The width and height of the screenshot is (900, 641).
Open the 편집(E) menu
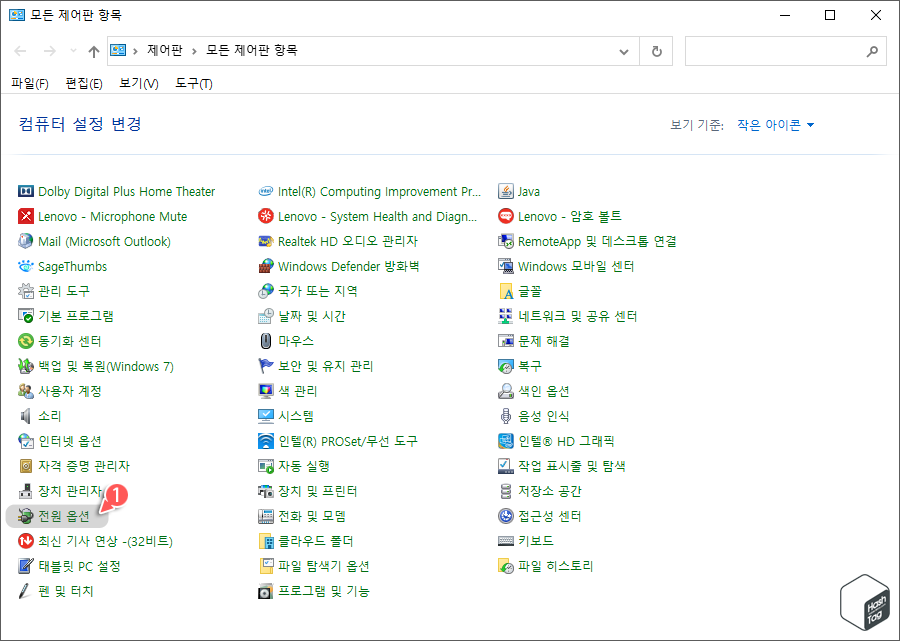[x=84, y=84]
